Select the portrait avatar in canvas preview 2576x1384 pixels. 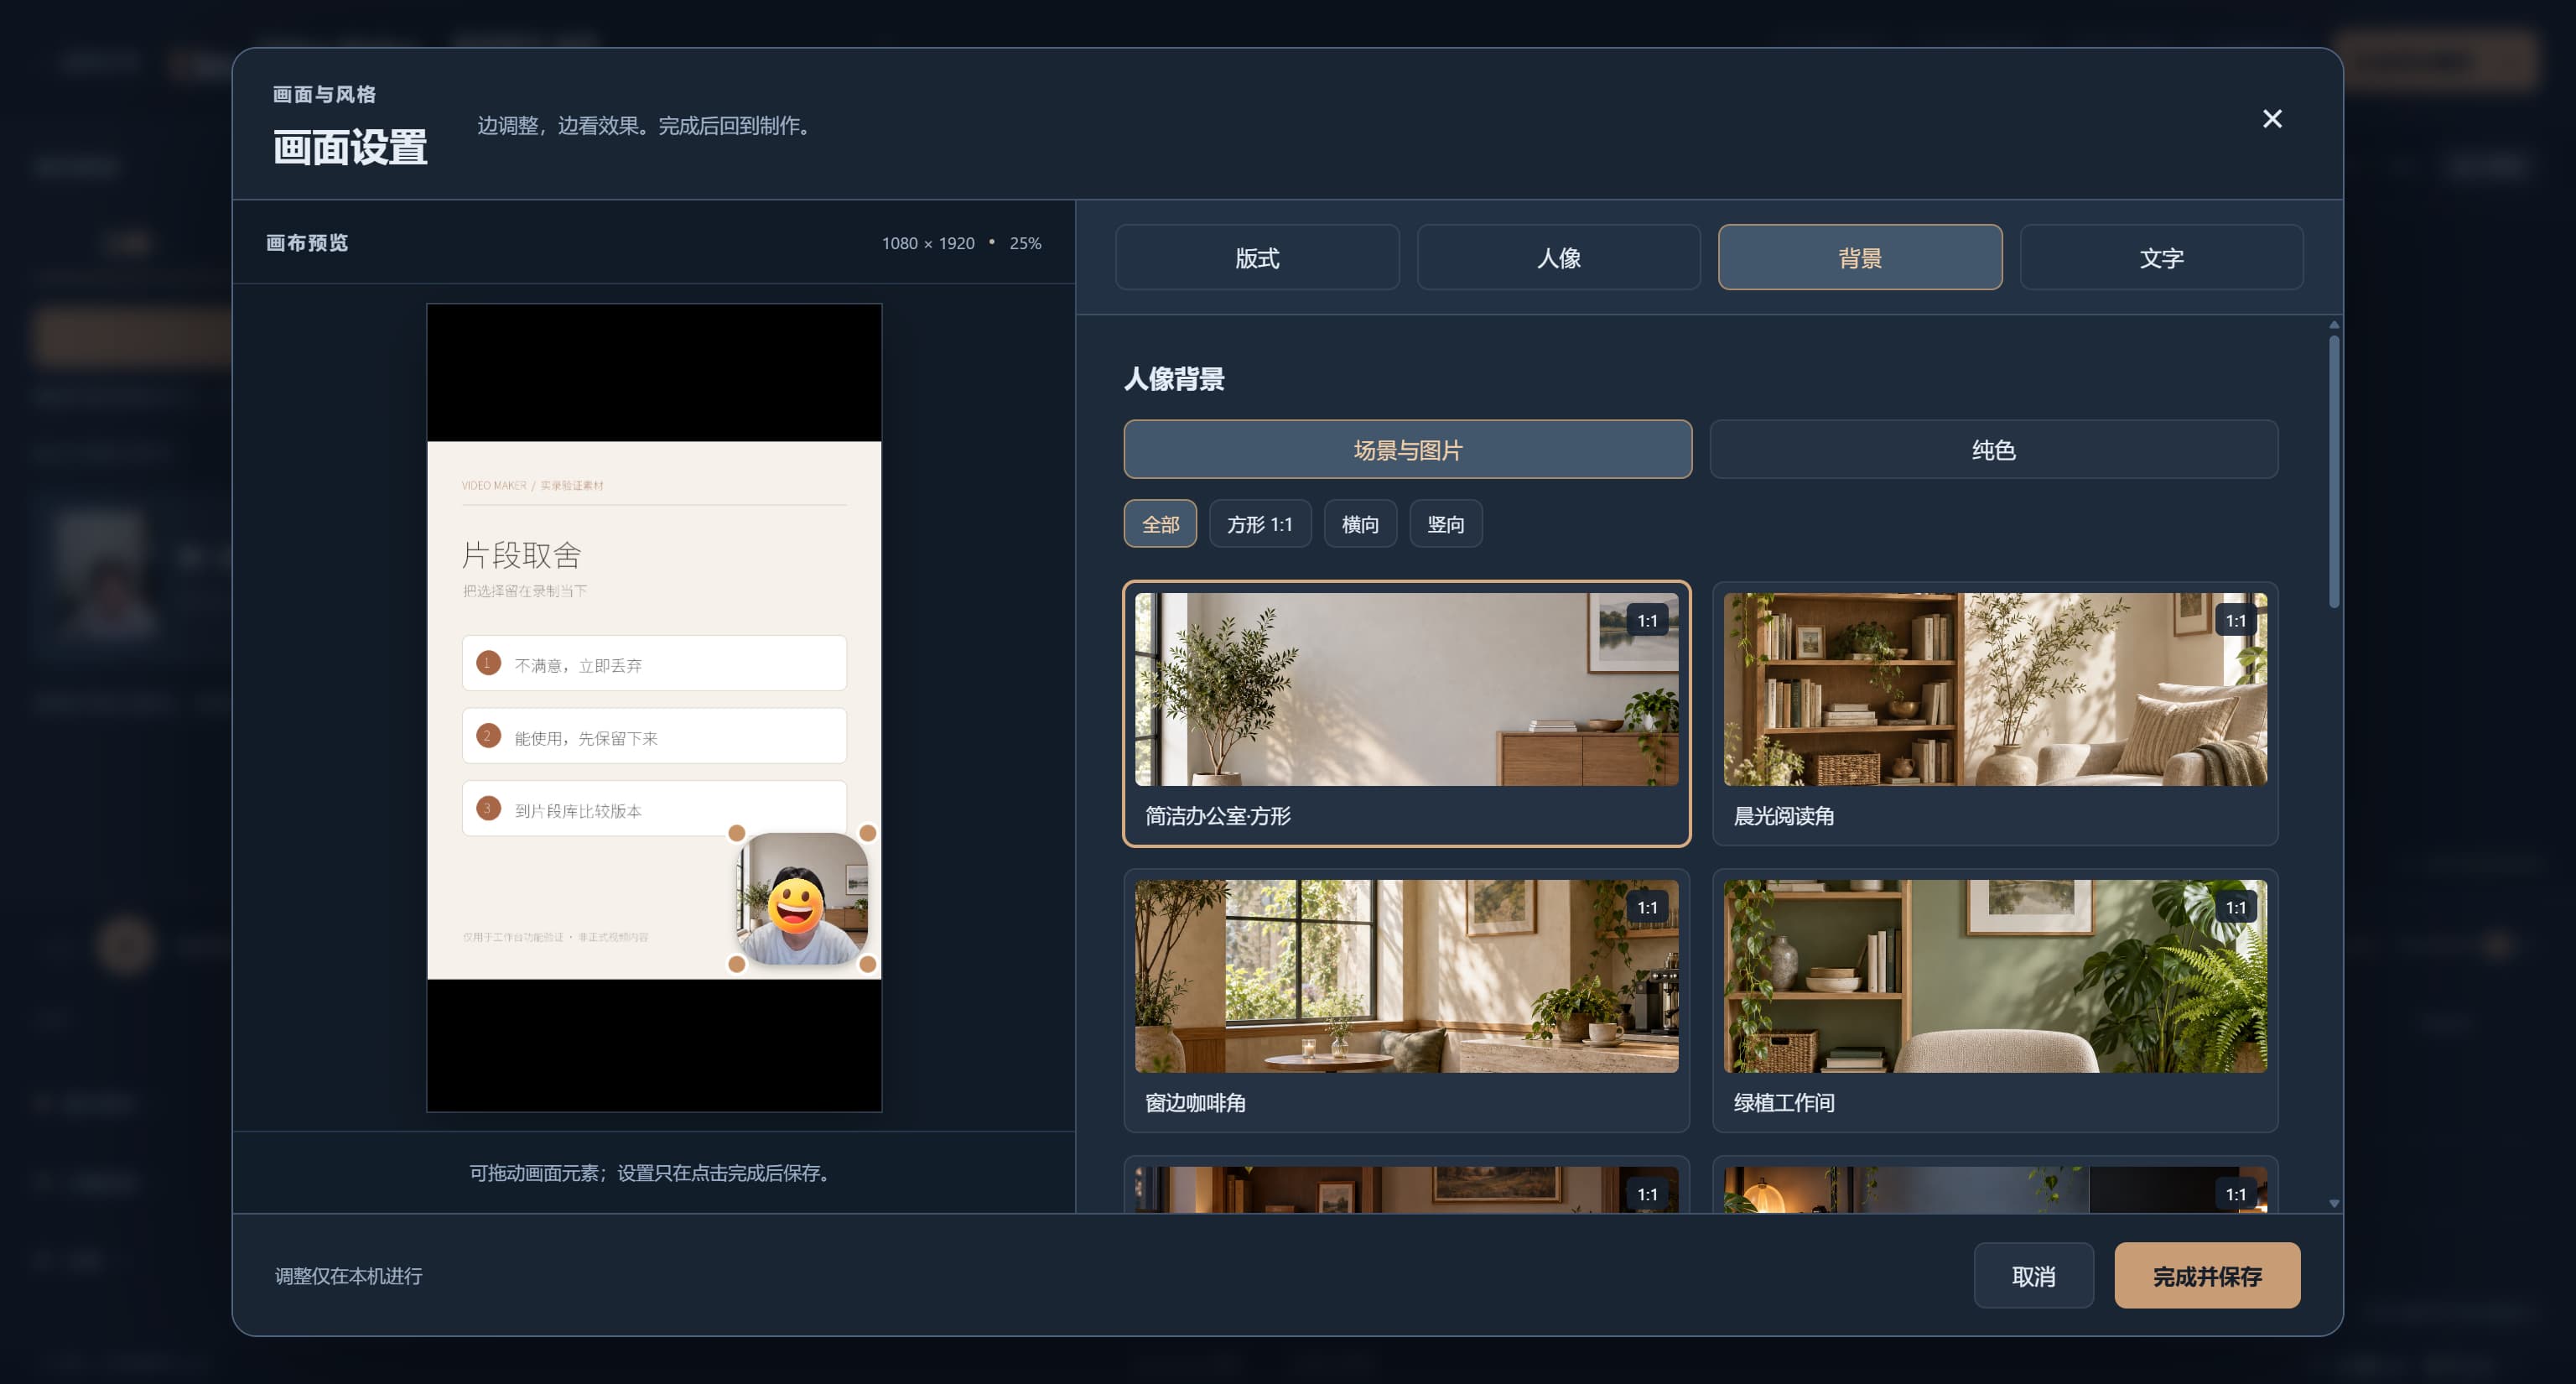coord(802,899)
